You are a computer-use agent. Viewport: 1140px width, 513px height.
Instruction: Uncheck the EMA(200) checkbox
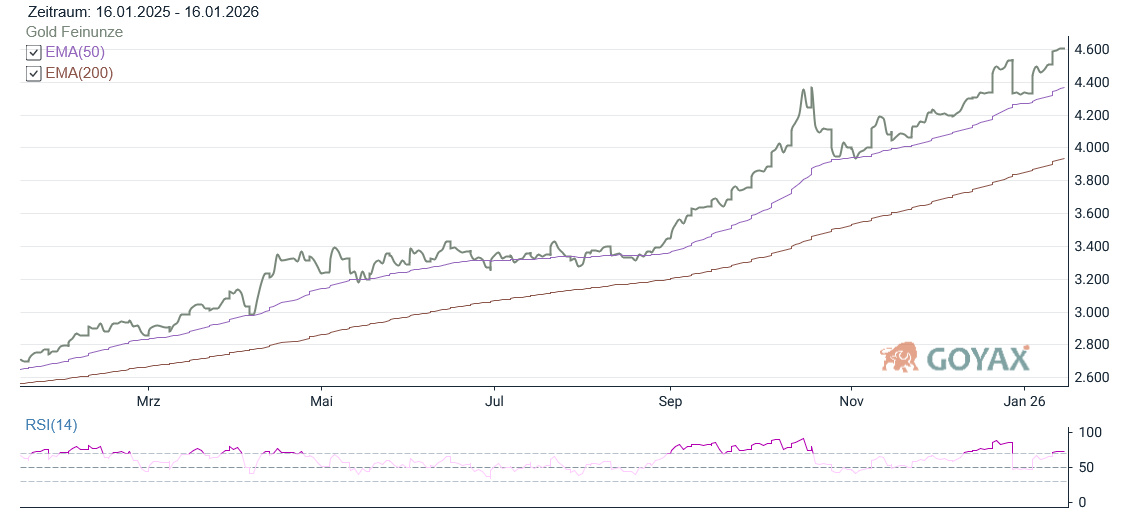[33, 74]
